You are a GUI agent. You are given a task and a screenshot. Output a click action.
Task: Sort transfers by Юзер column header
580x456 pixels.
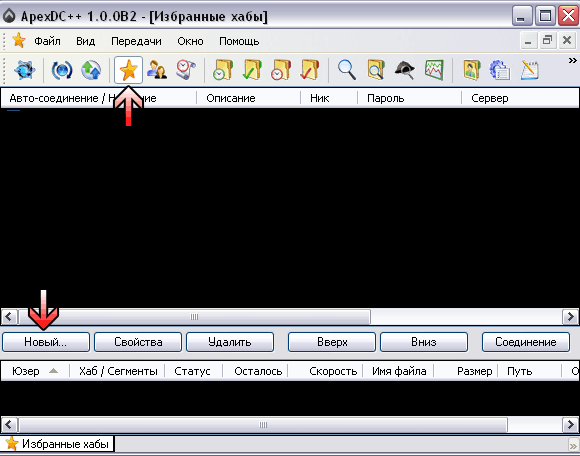[35, 371]
